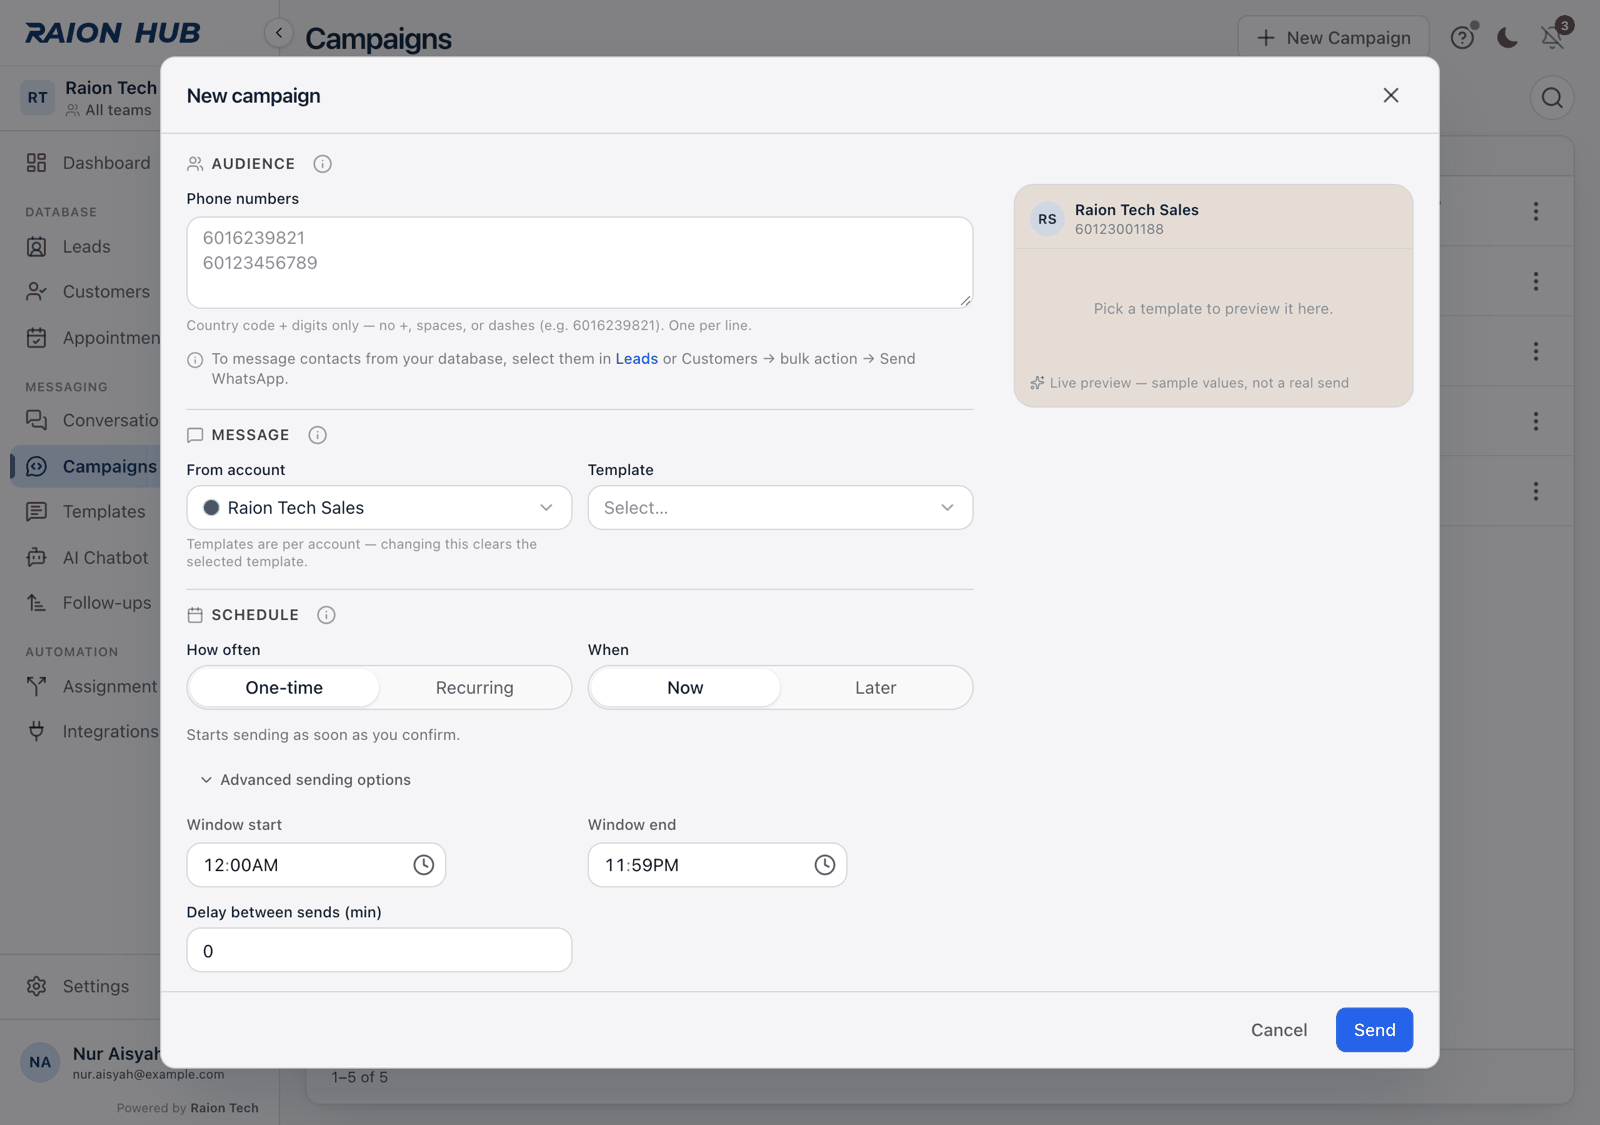The image size is (1600, 1125).
Task: Click the search magnifier icon
Action: tap(1552, 97)
